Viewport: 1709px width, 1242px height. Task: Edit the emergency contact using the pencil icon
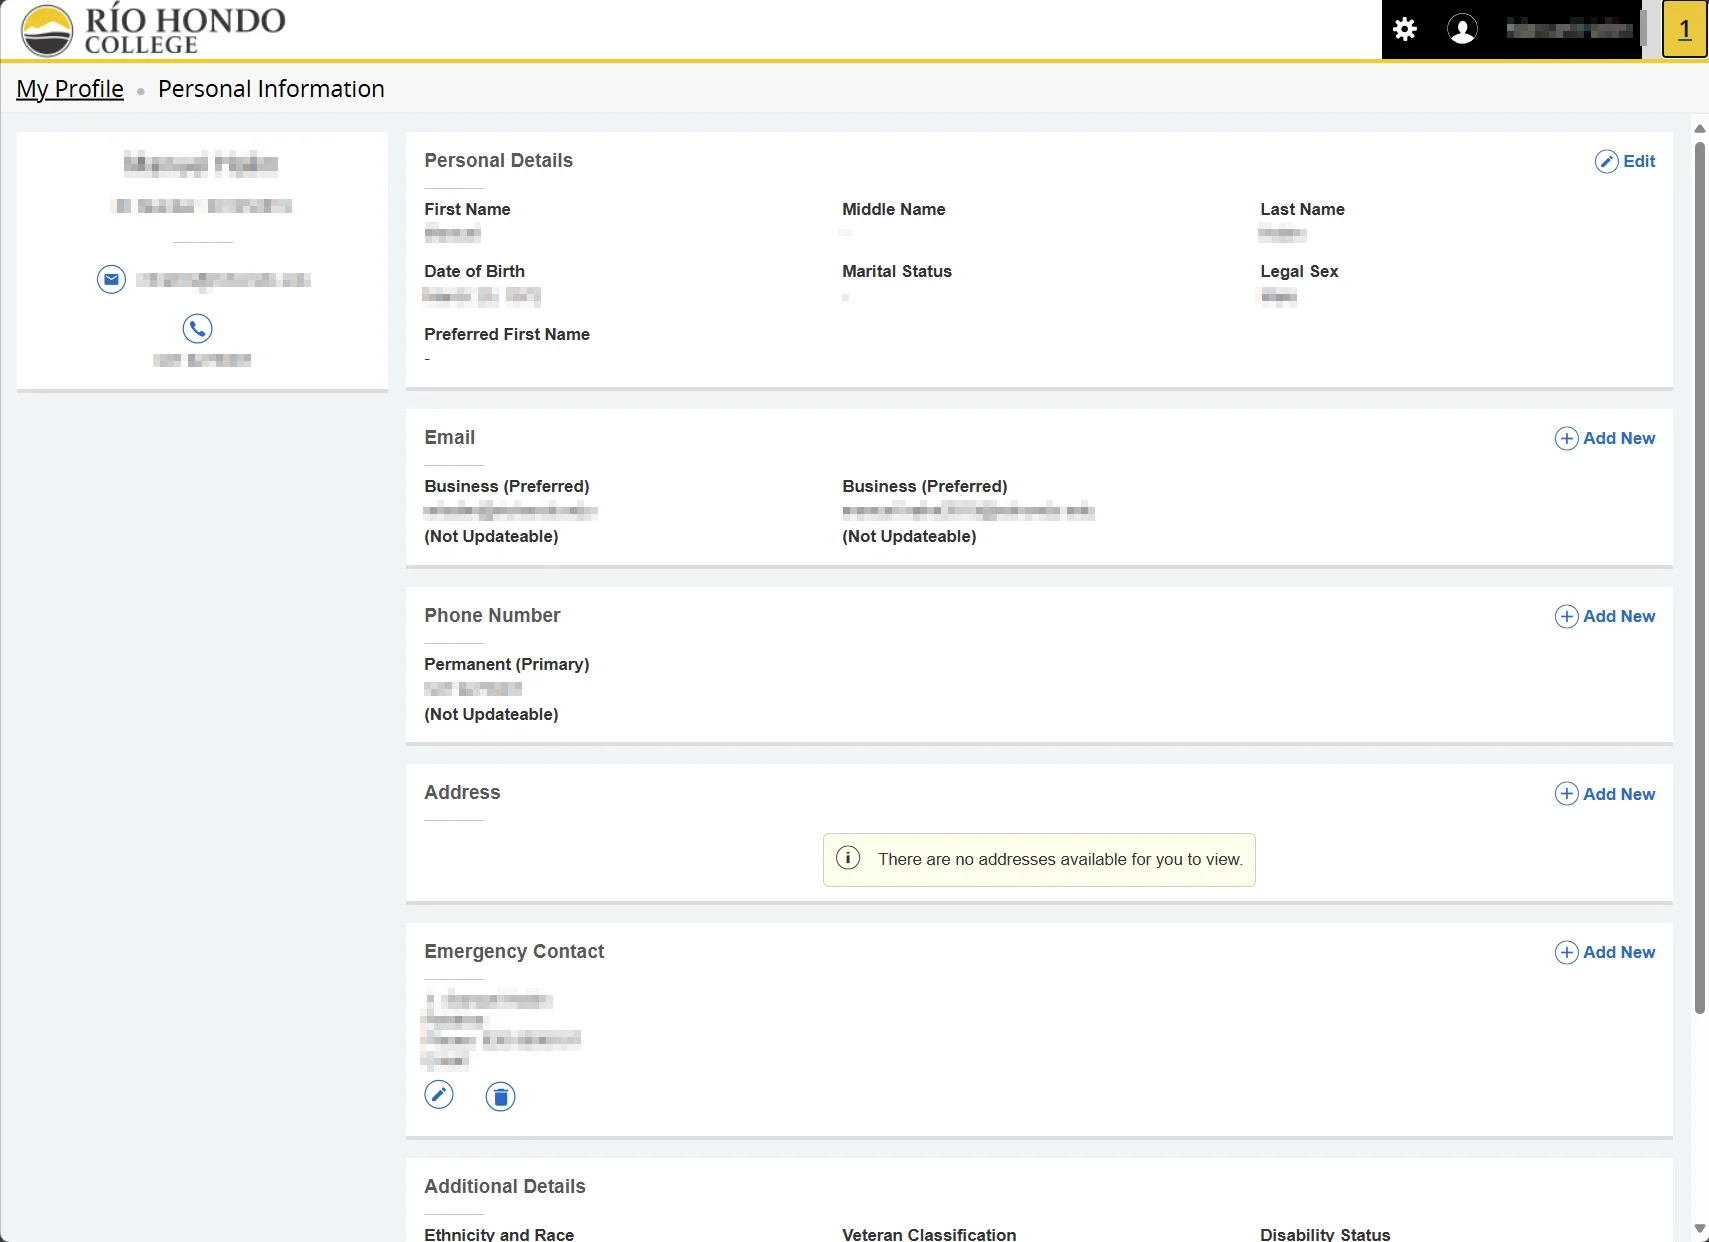click(439, 1095)
